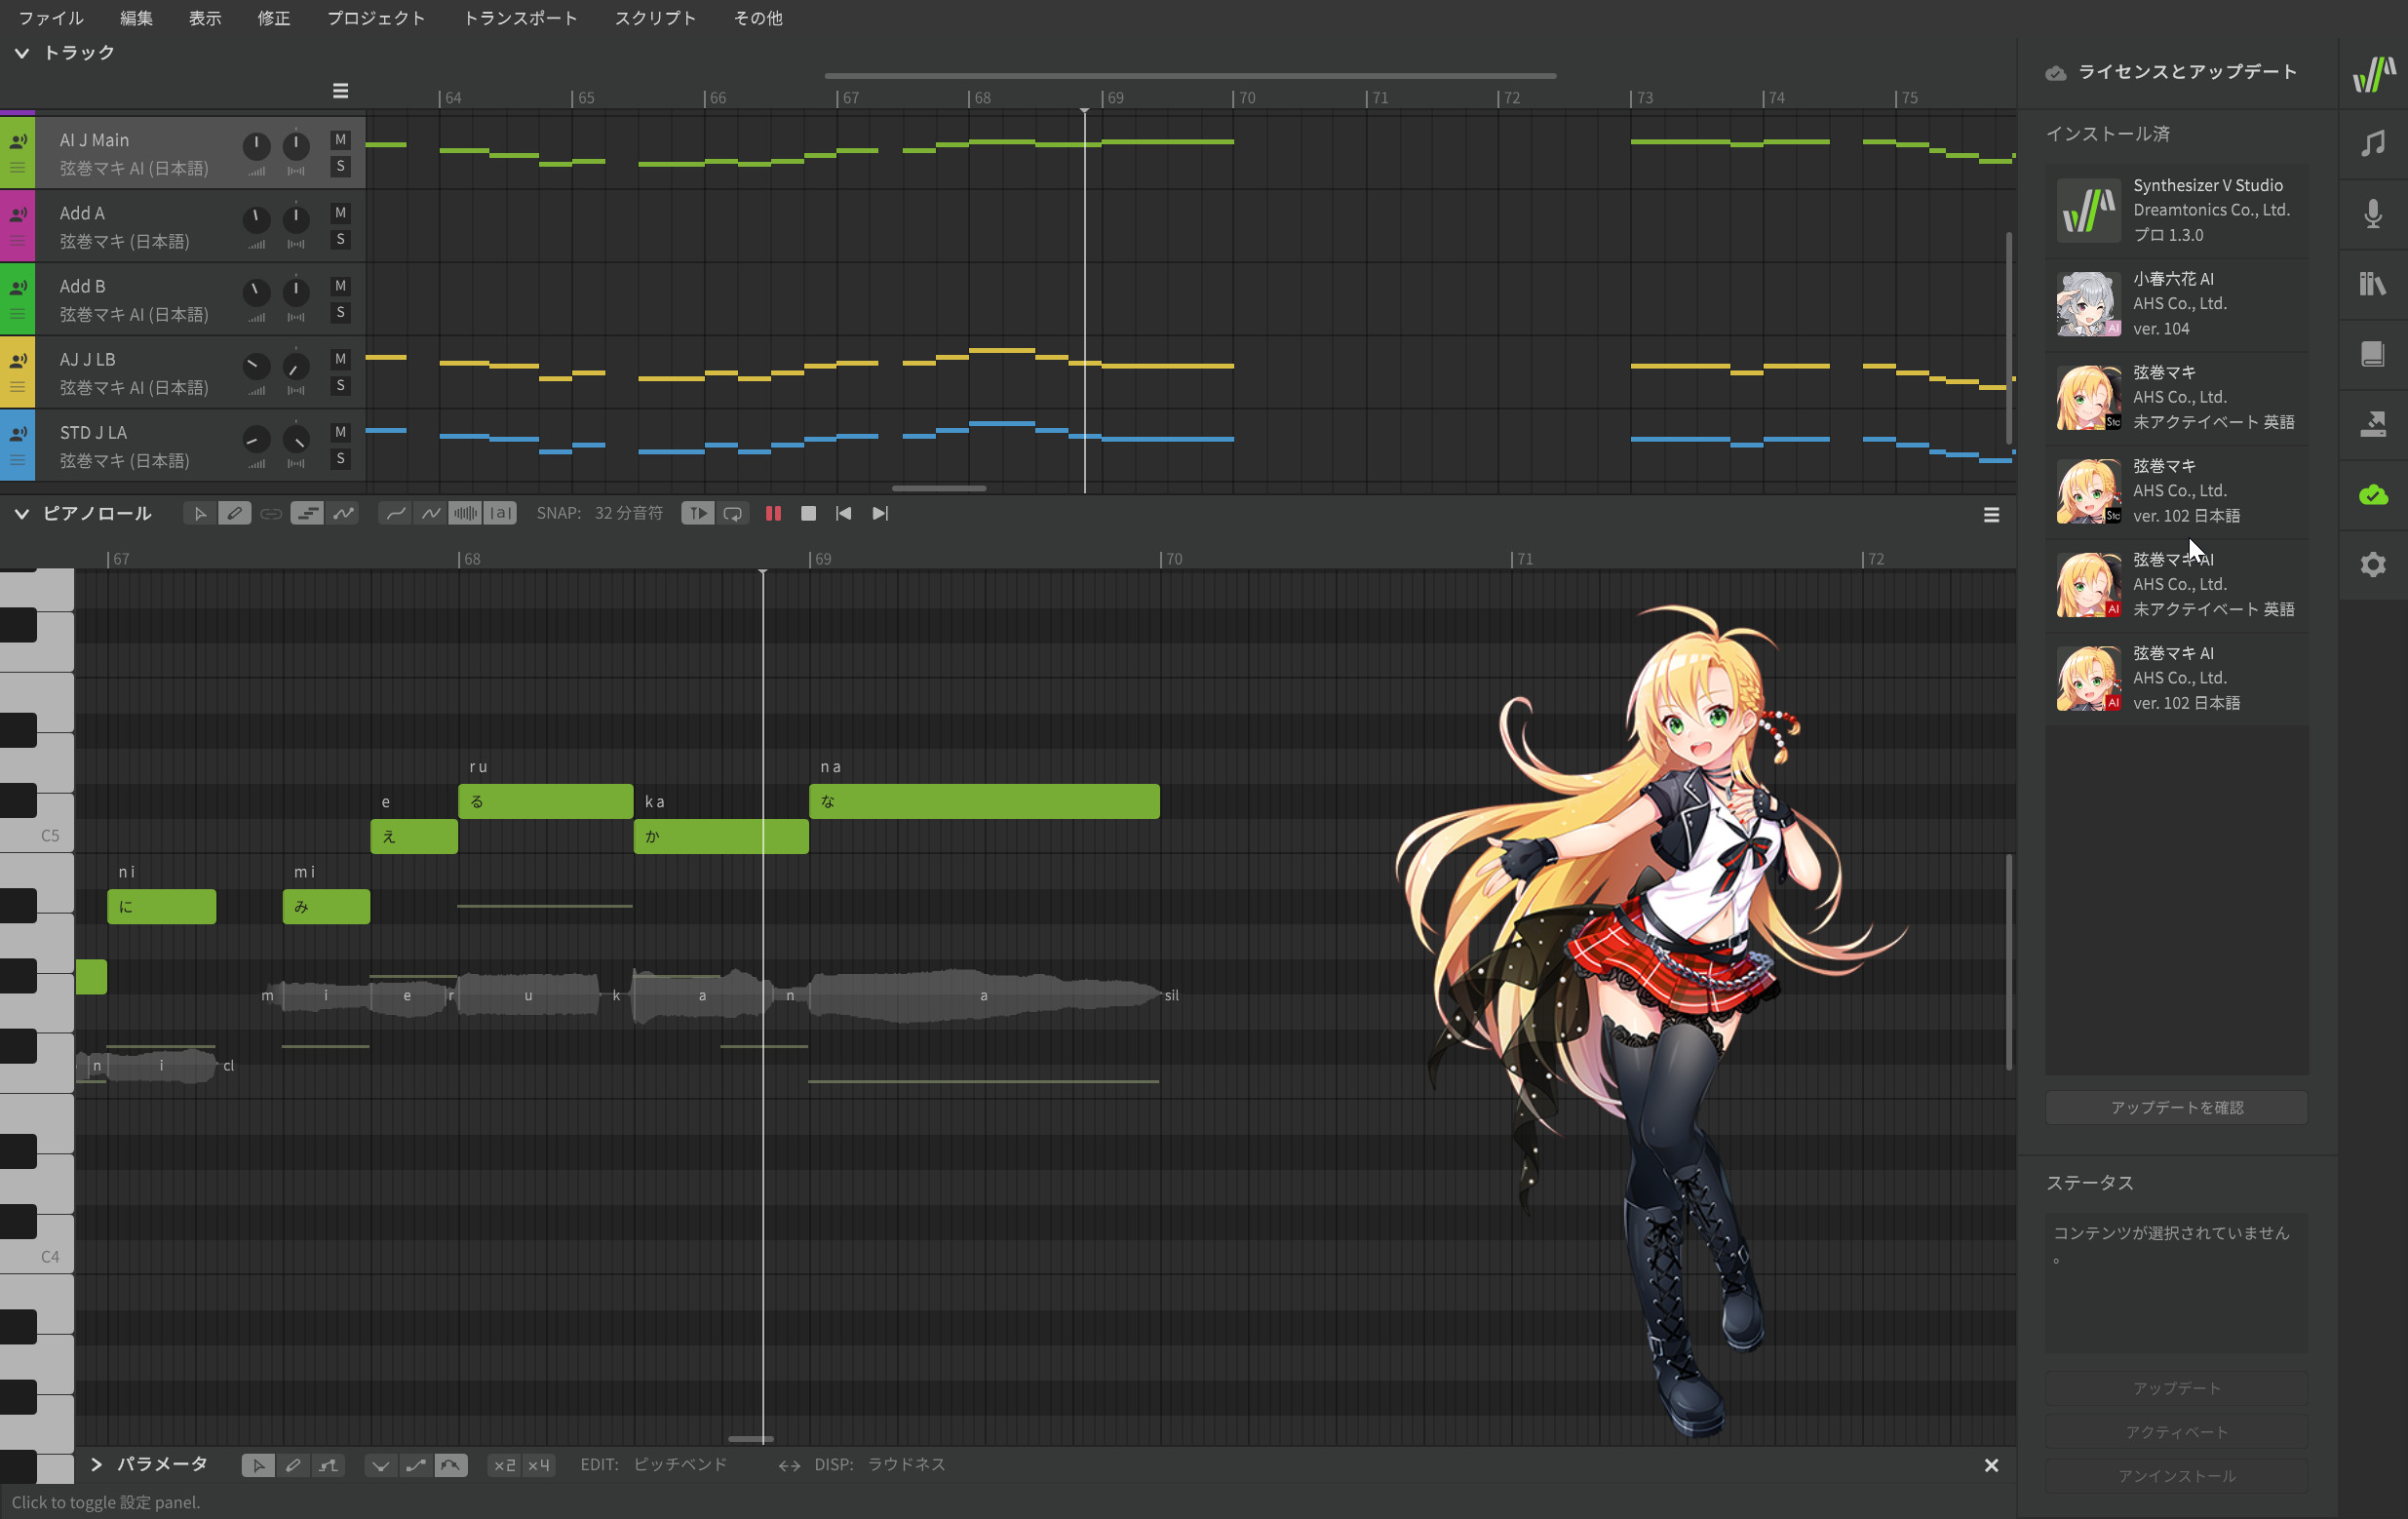Open the 表示 menu
2408x1519 pixels.
pyautogui.click(x=205, y=18)
